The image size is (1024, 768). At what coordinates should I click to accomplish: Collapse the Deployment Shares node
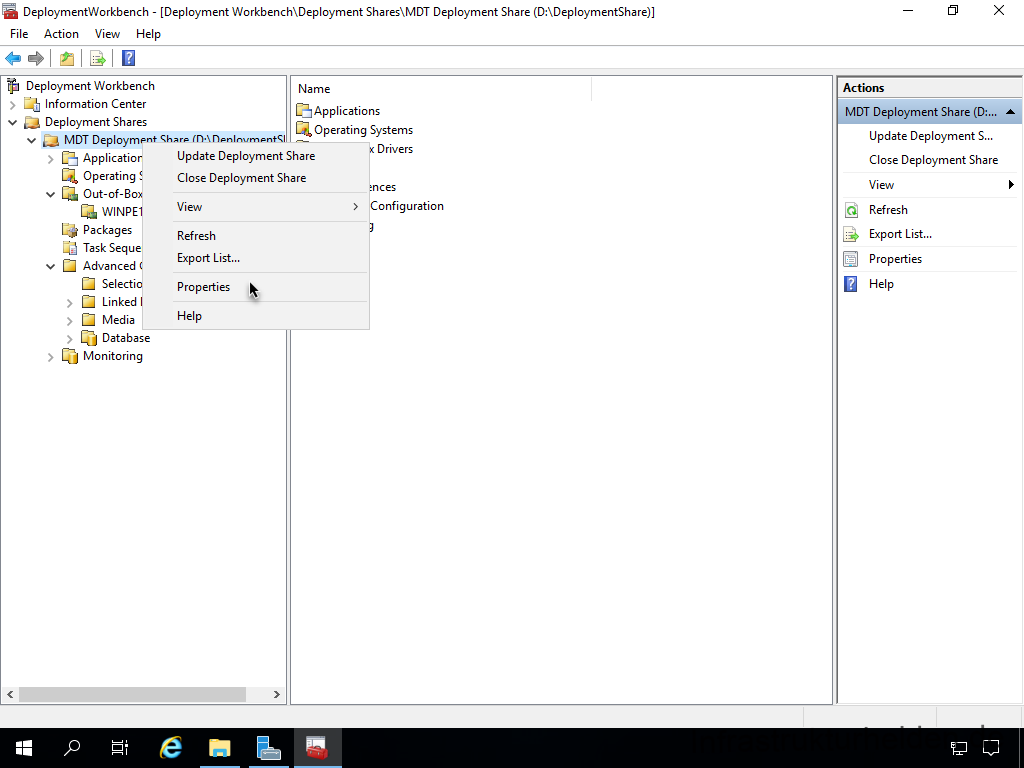click(12, 122)
